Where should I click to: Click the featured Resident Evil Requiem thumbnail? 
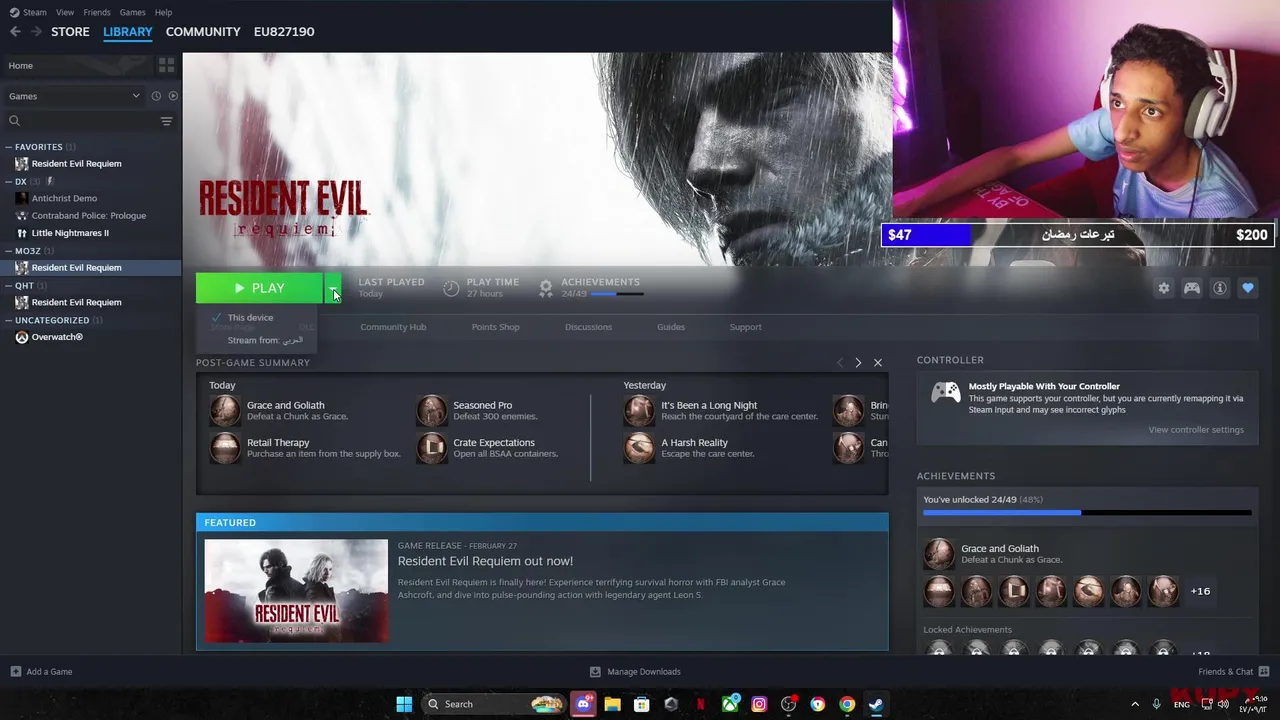[296, 591]
